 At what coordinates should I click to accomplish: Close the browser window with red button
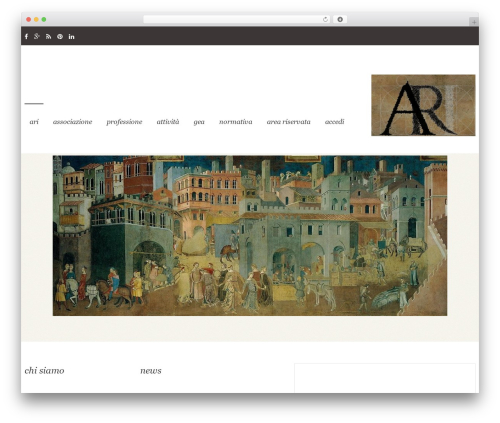[x=29, y=19]
